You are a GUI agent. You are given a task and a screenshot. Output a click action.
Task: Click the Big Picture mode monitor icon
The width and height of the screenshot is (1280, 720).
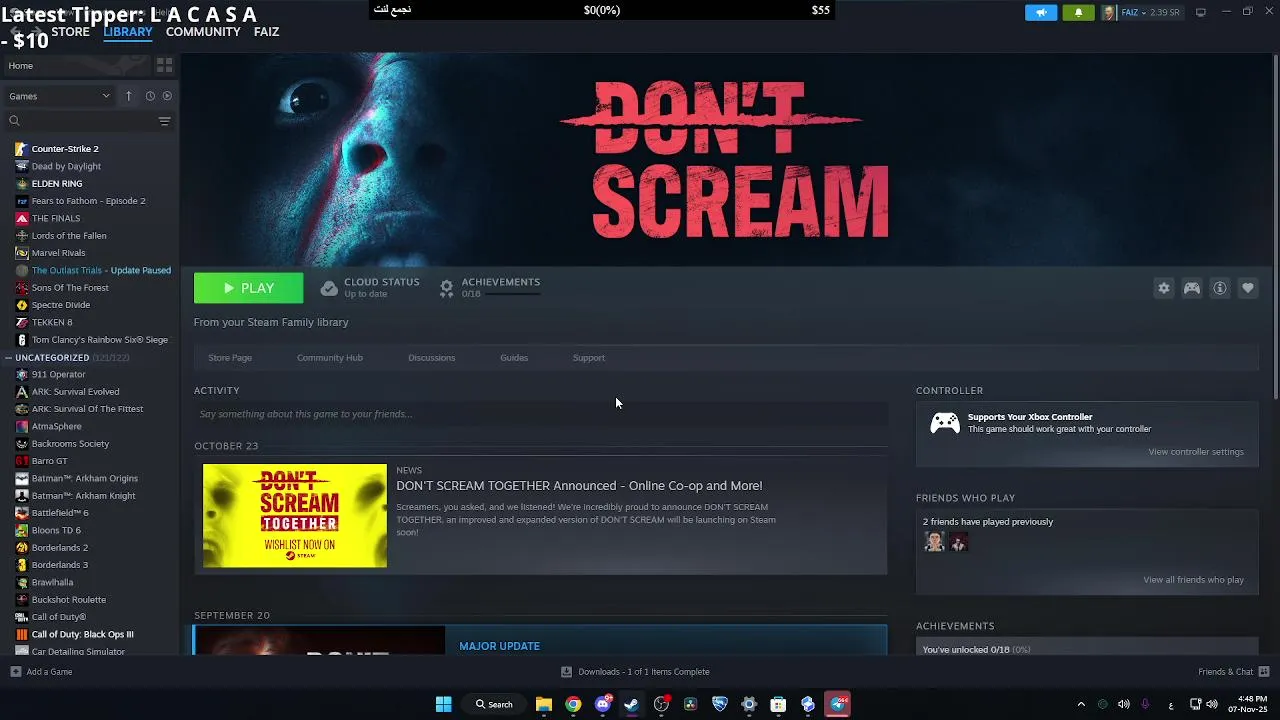coord(1201,12)
